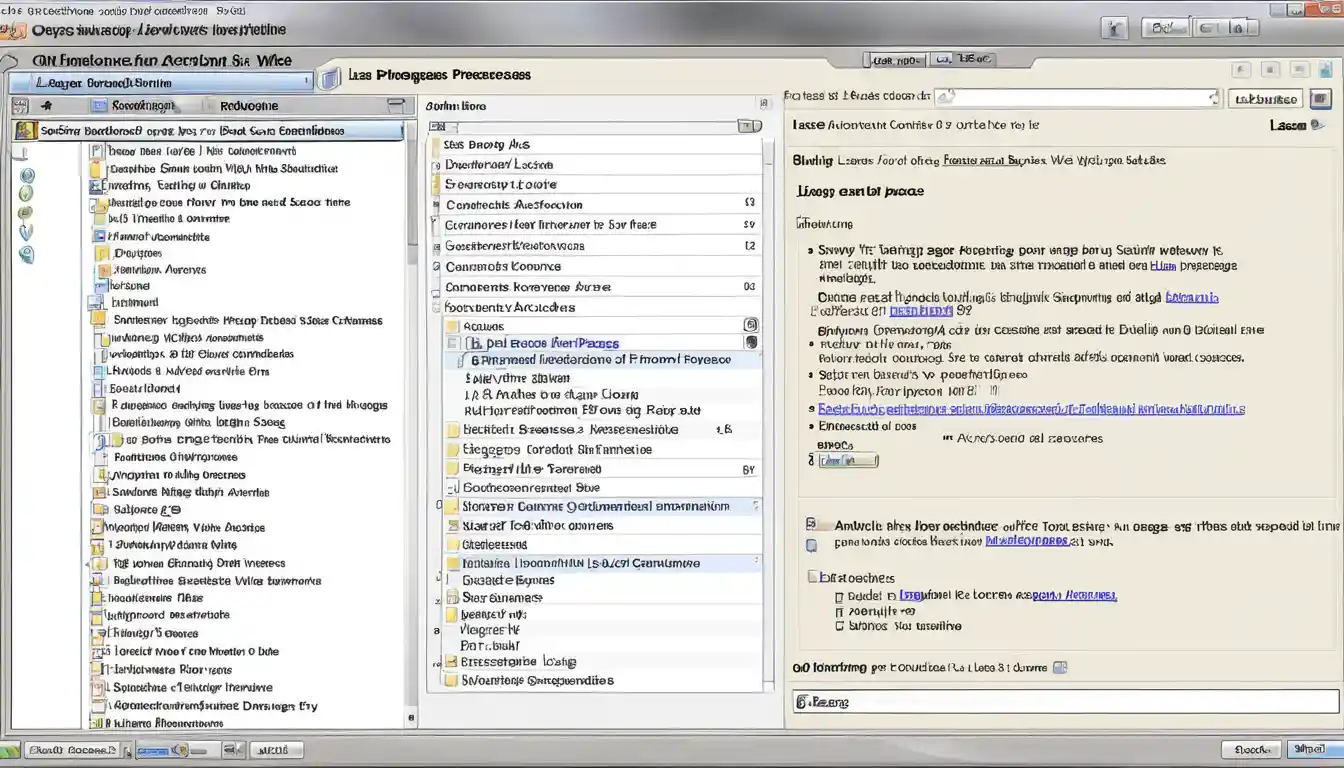Toggle the 'Bfateoehes' checkbox
This screenshot has width=1344, height=768.
(812, 577)
